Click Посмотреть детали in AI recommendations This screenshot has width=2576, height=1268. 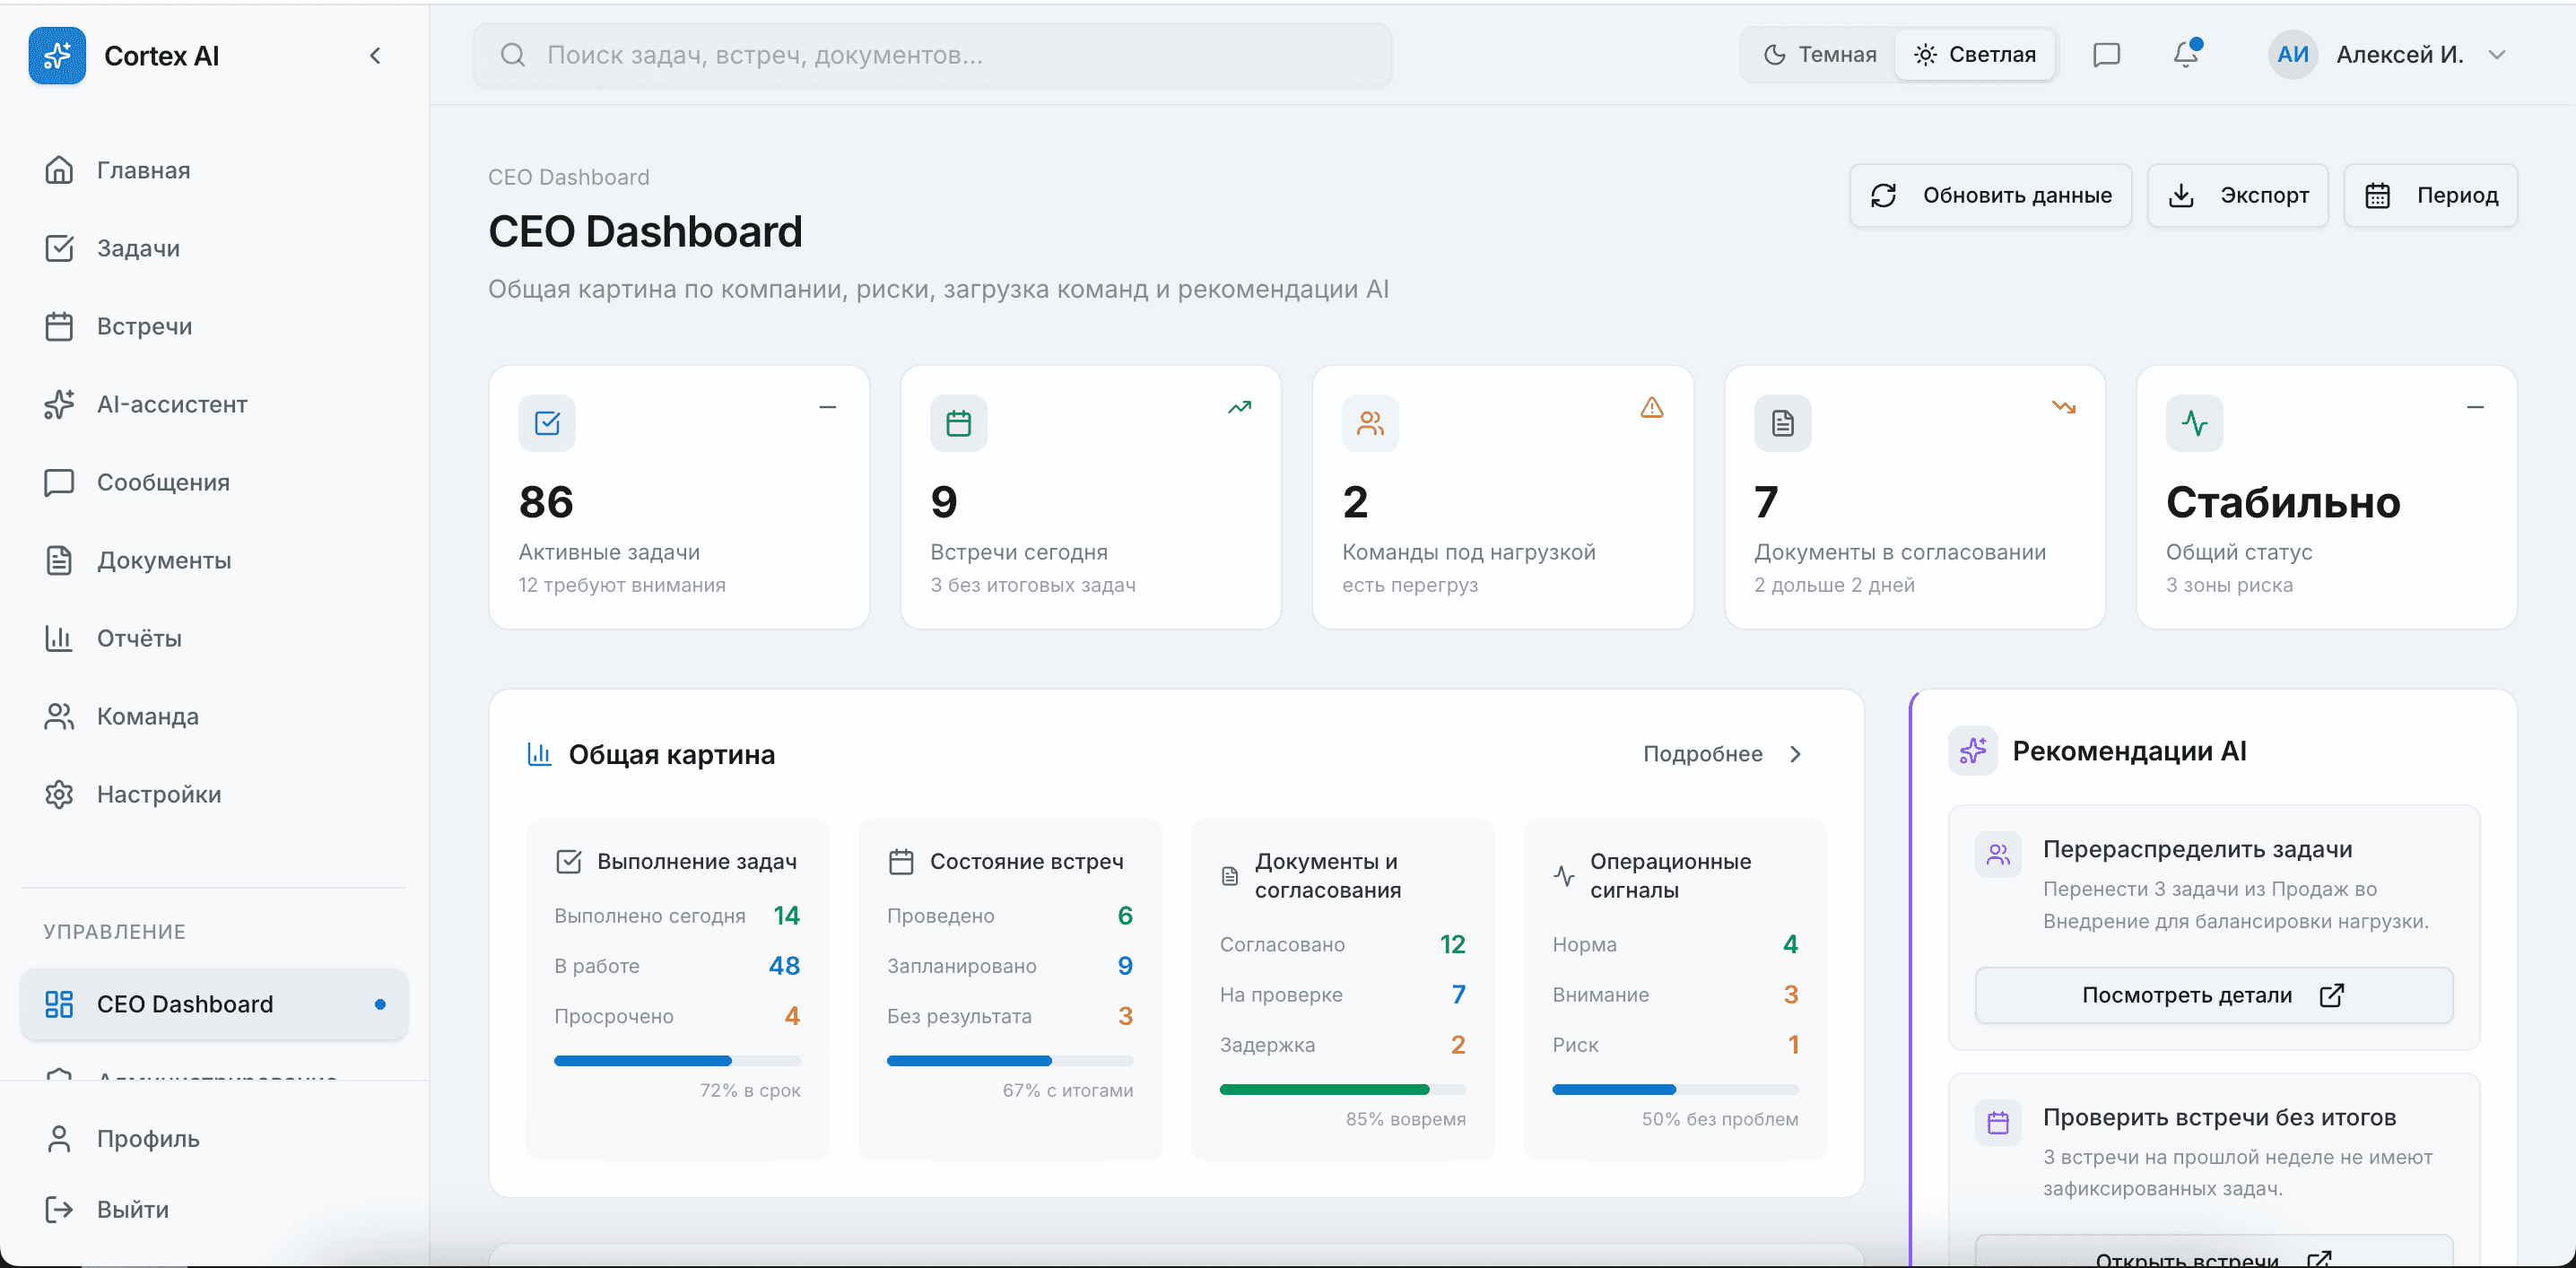pyautogui.click(x=2213, y=995)
